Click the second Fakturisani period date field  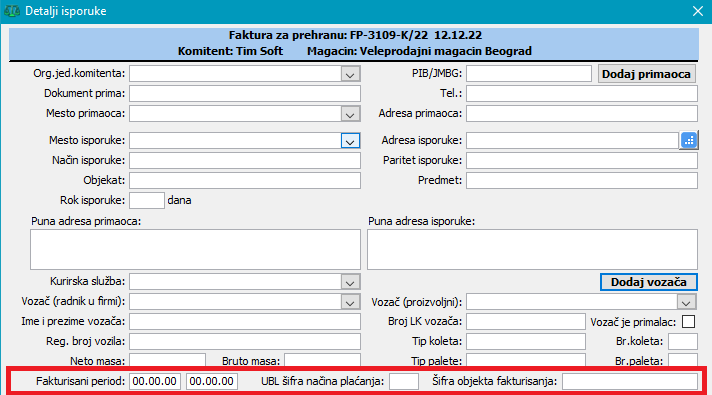tap(212, 381)
